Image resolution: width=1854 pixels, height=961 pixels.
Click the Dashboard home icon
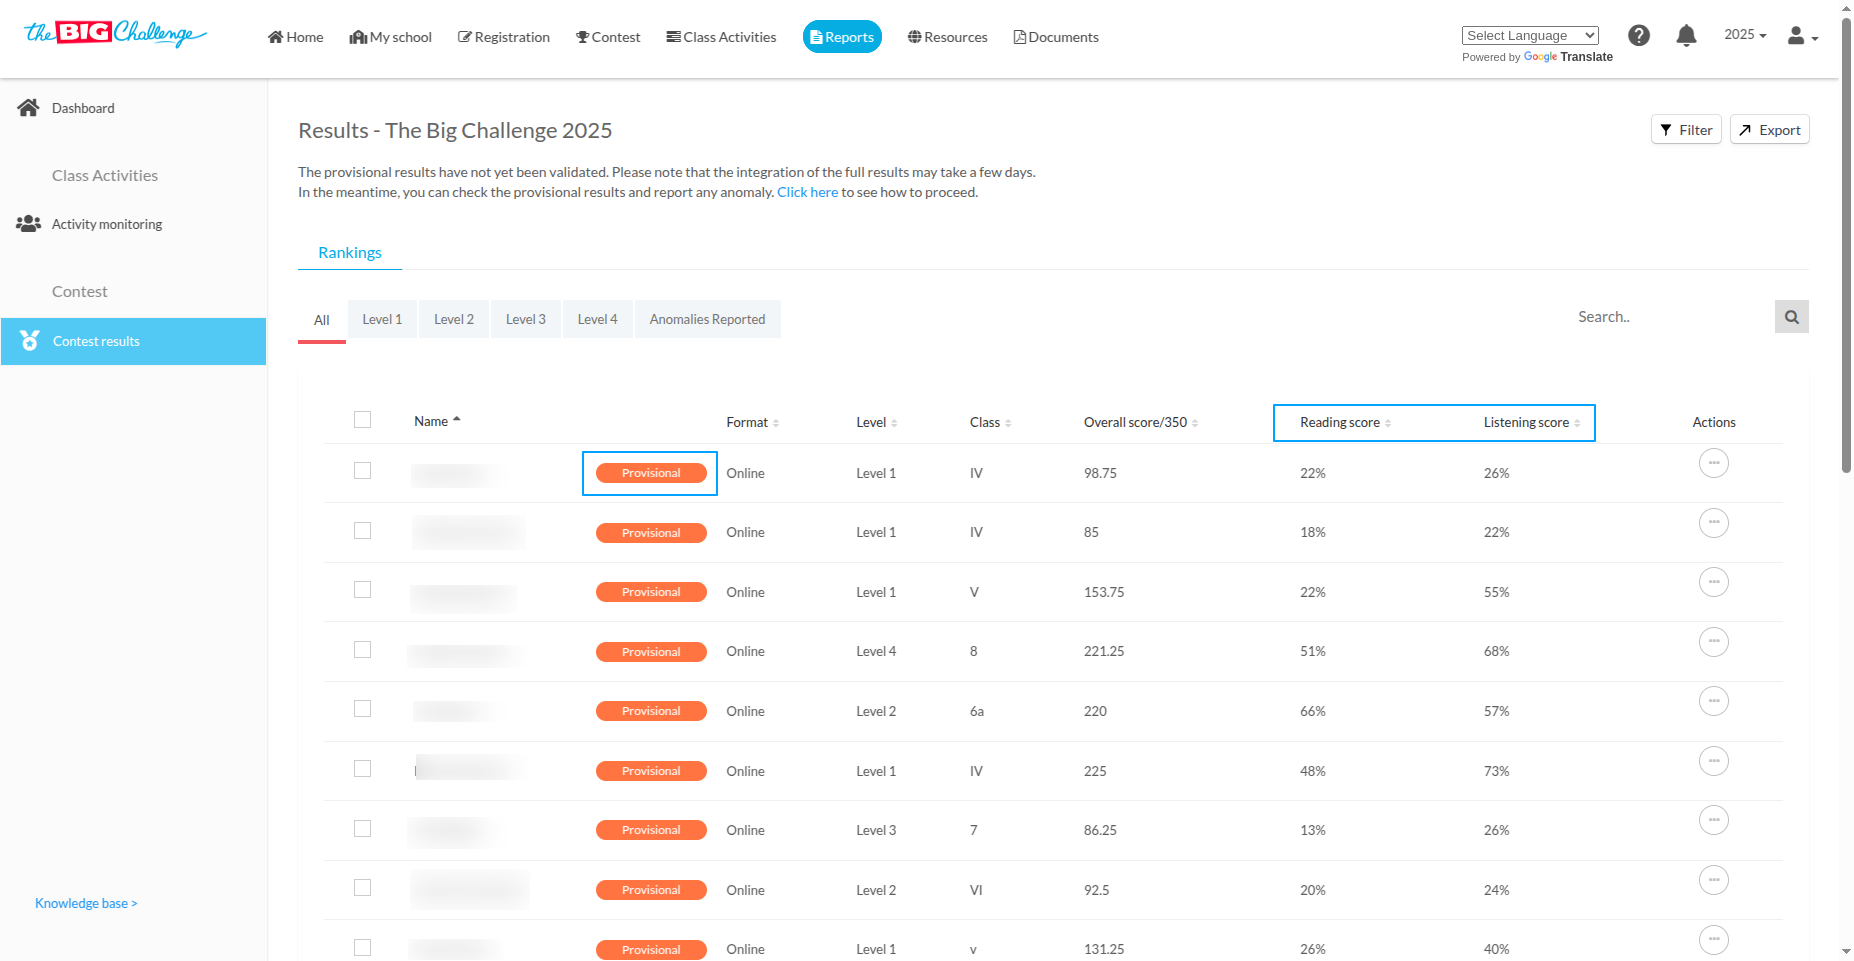point(28,108)
